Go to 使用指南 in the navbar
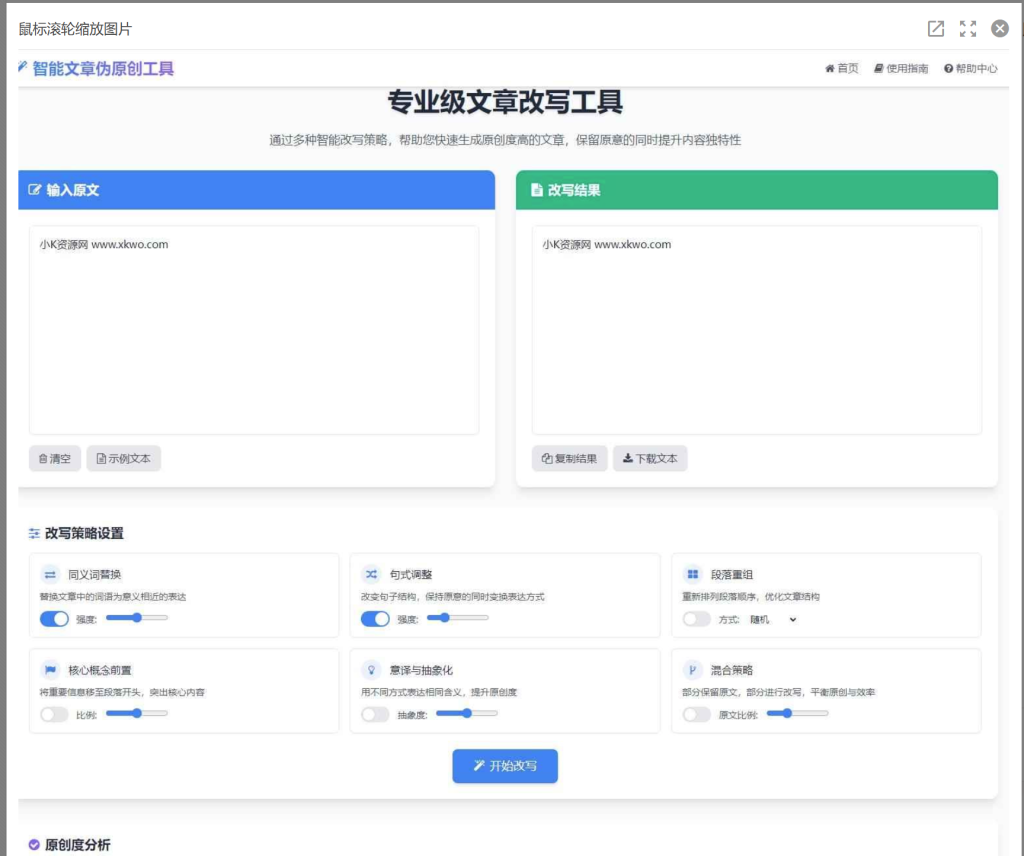This screenshot has height=856, width=1024. pos(900,69)
